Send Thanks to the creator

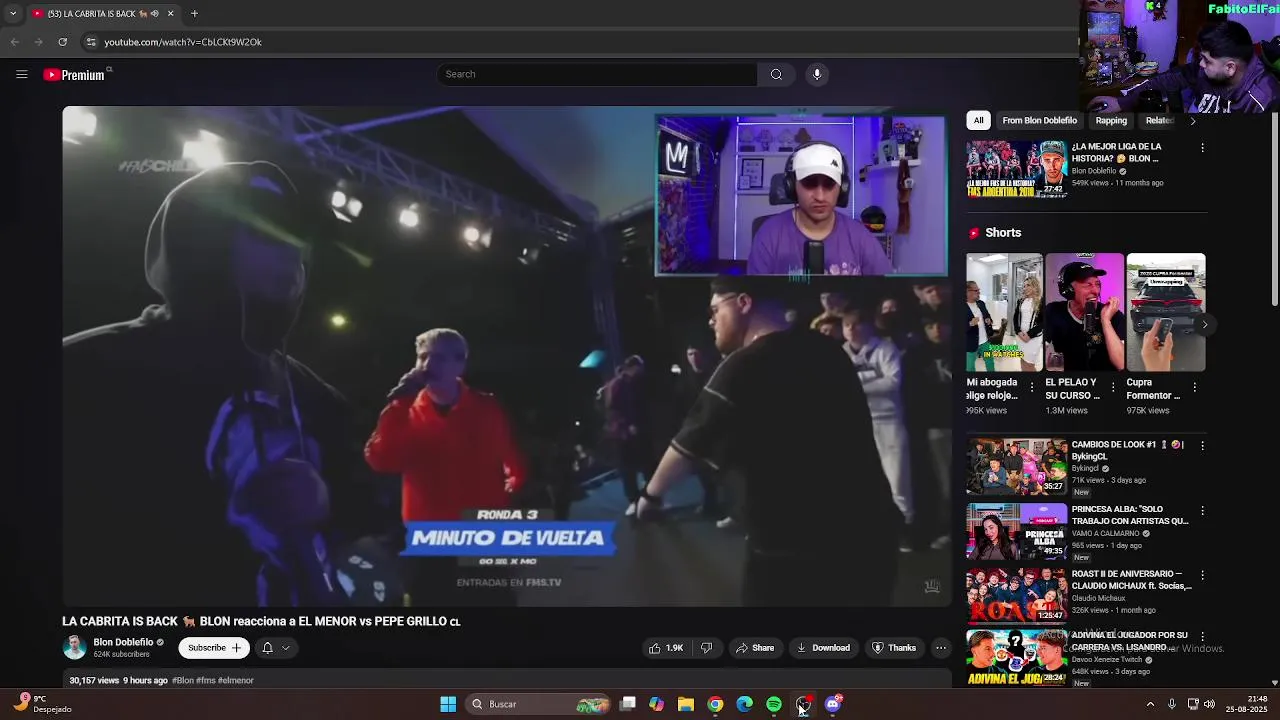click(x=894, y=648)
